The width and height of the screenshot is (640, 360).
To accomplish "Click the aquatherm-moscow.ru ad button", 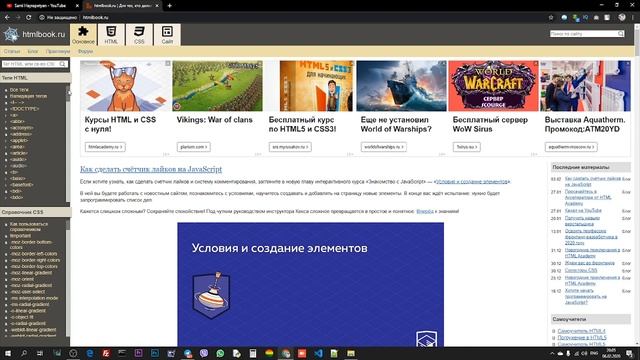I will point(571,147).
